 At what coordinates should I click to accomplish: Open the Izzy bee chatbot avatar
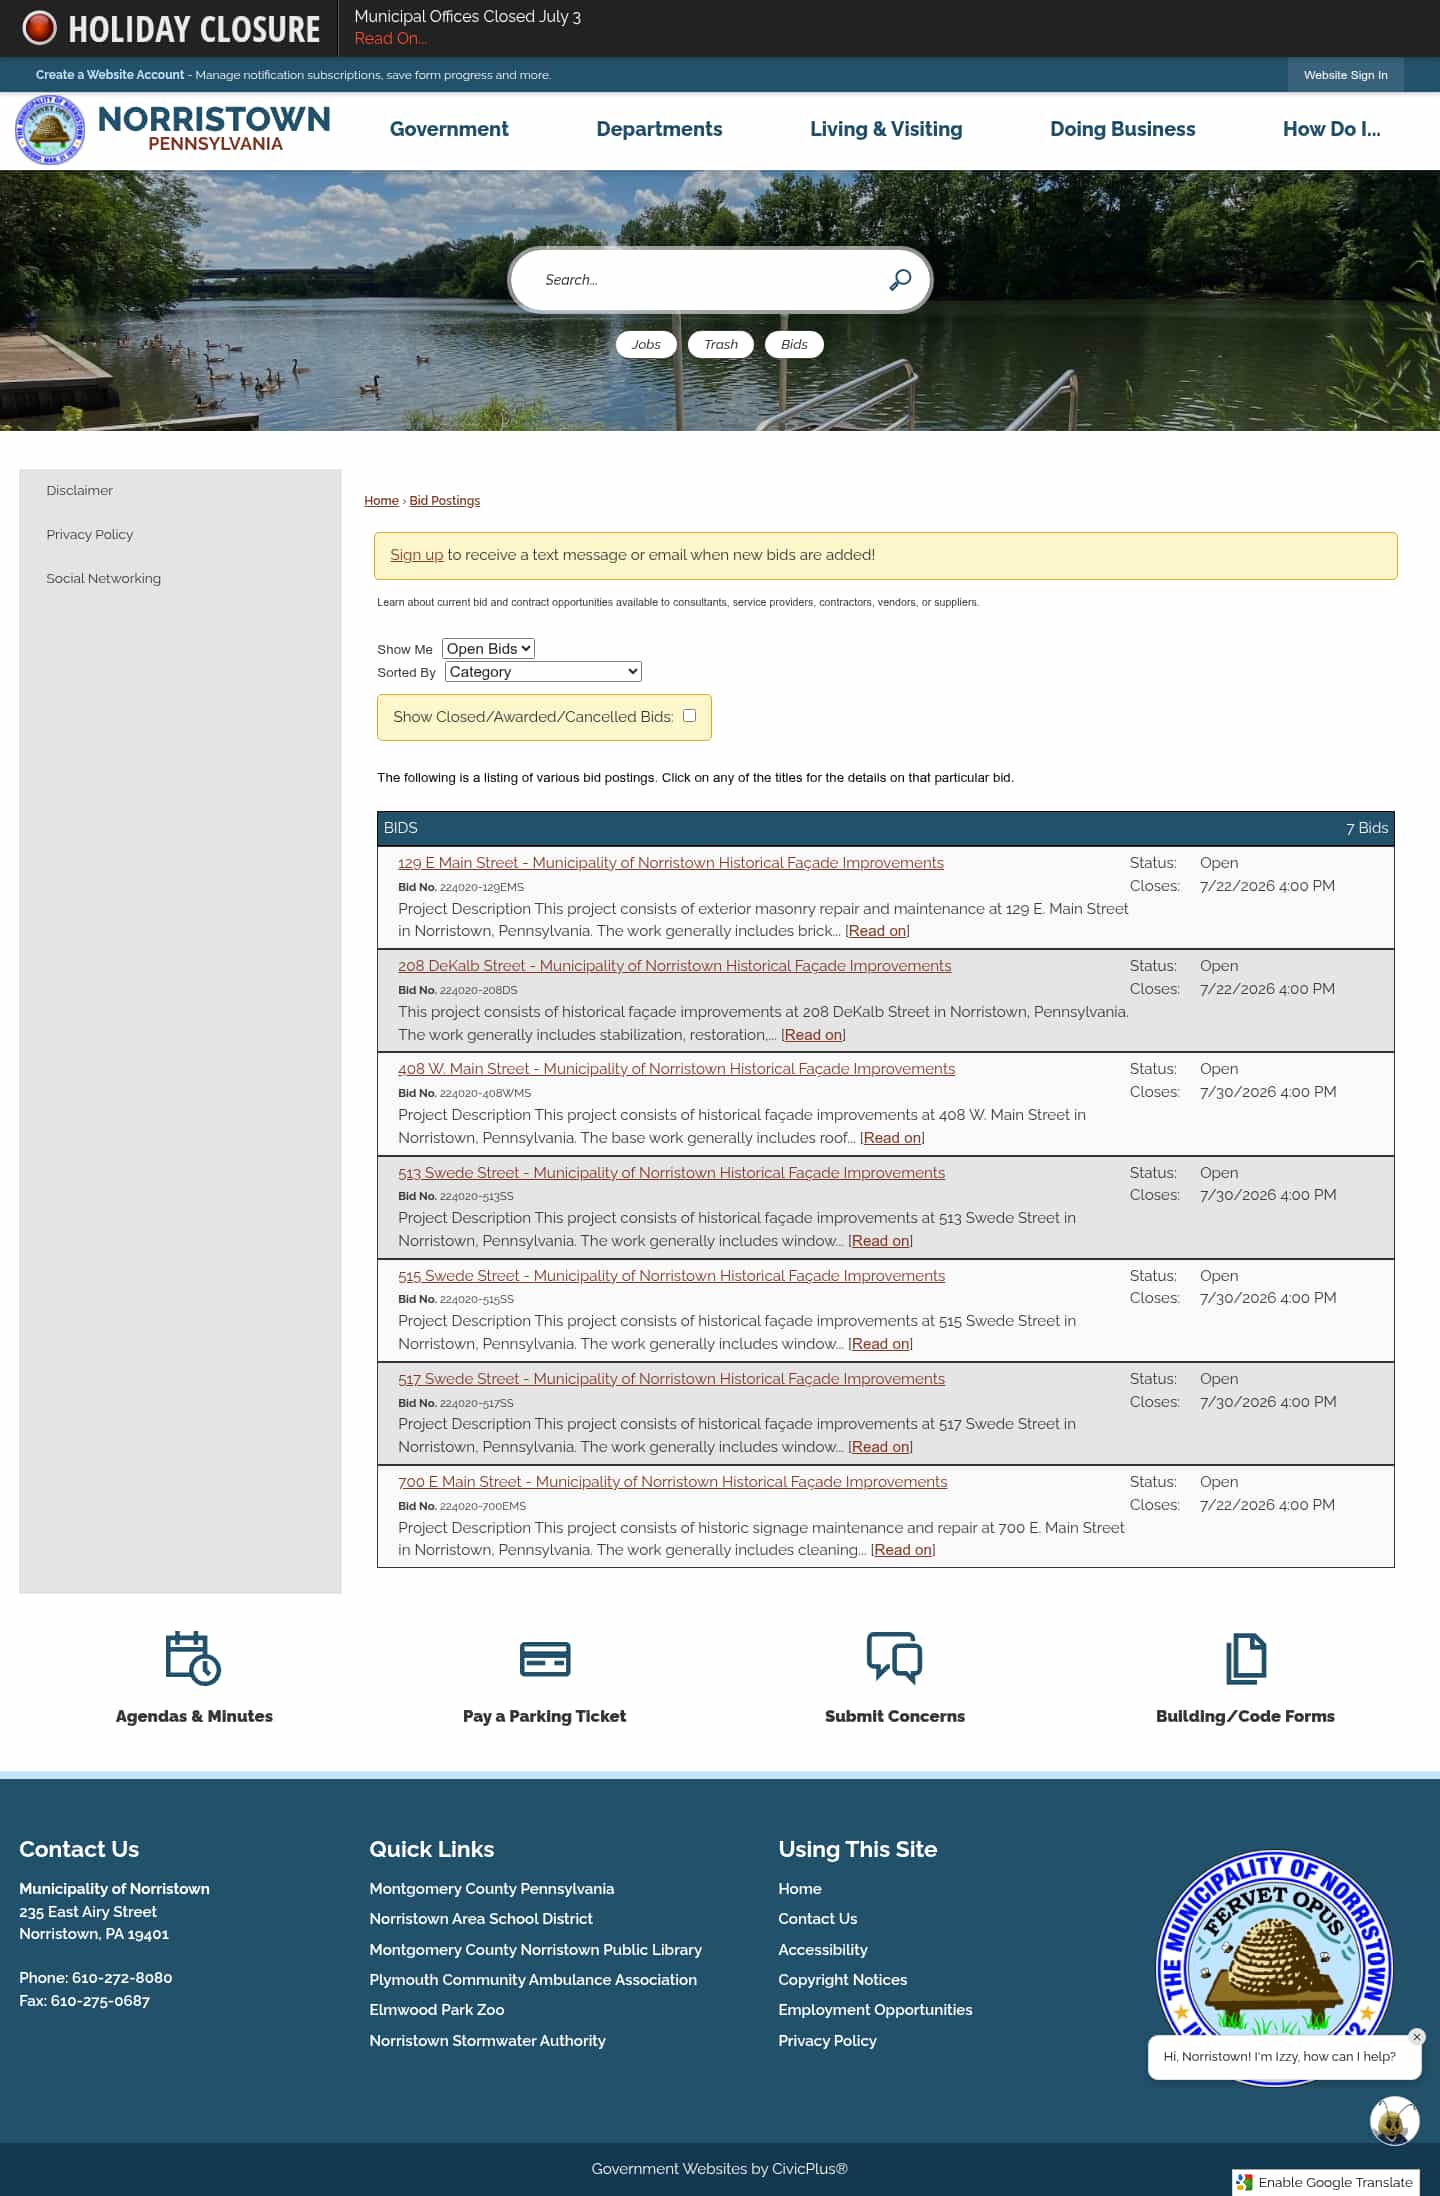1394,2121
